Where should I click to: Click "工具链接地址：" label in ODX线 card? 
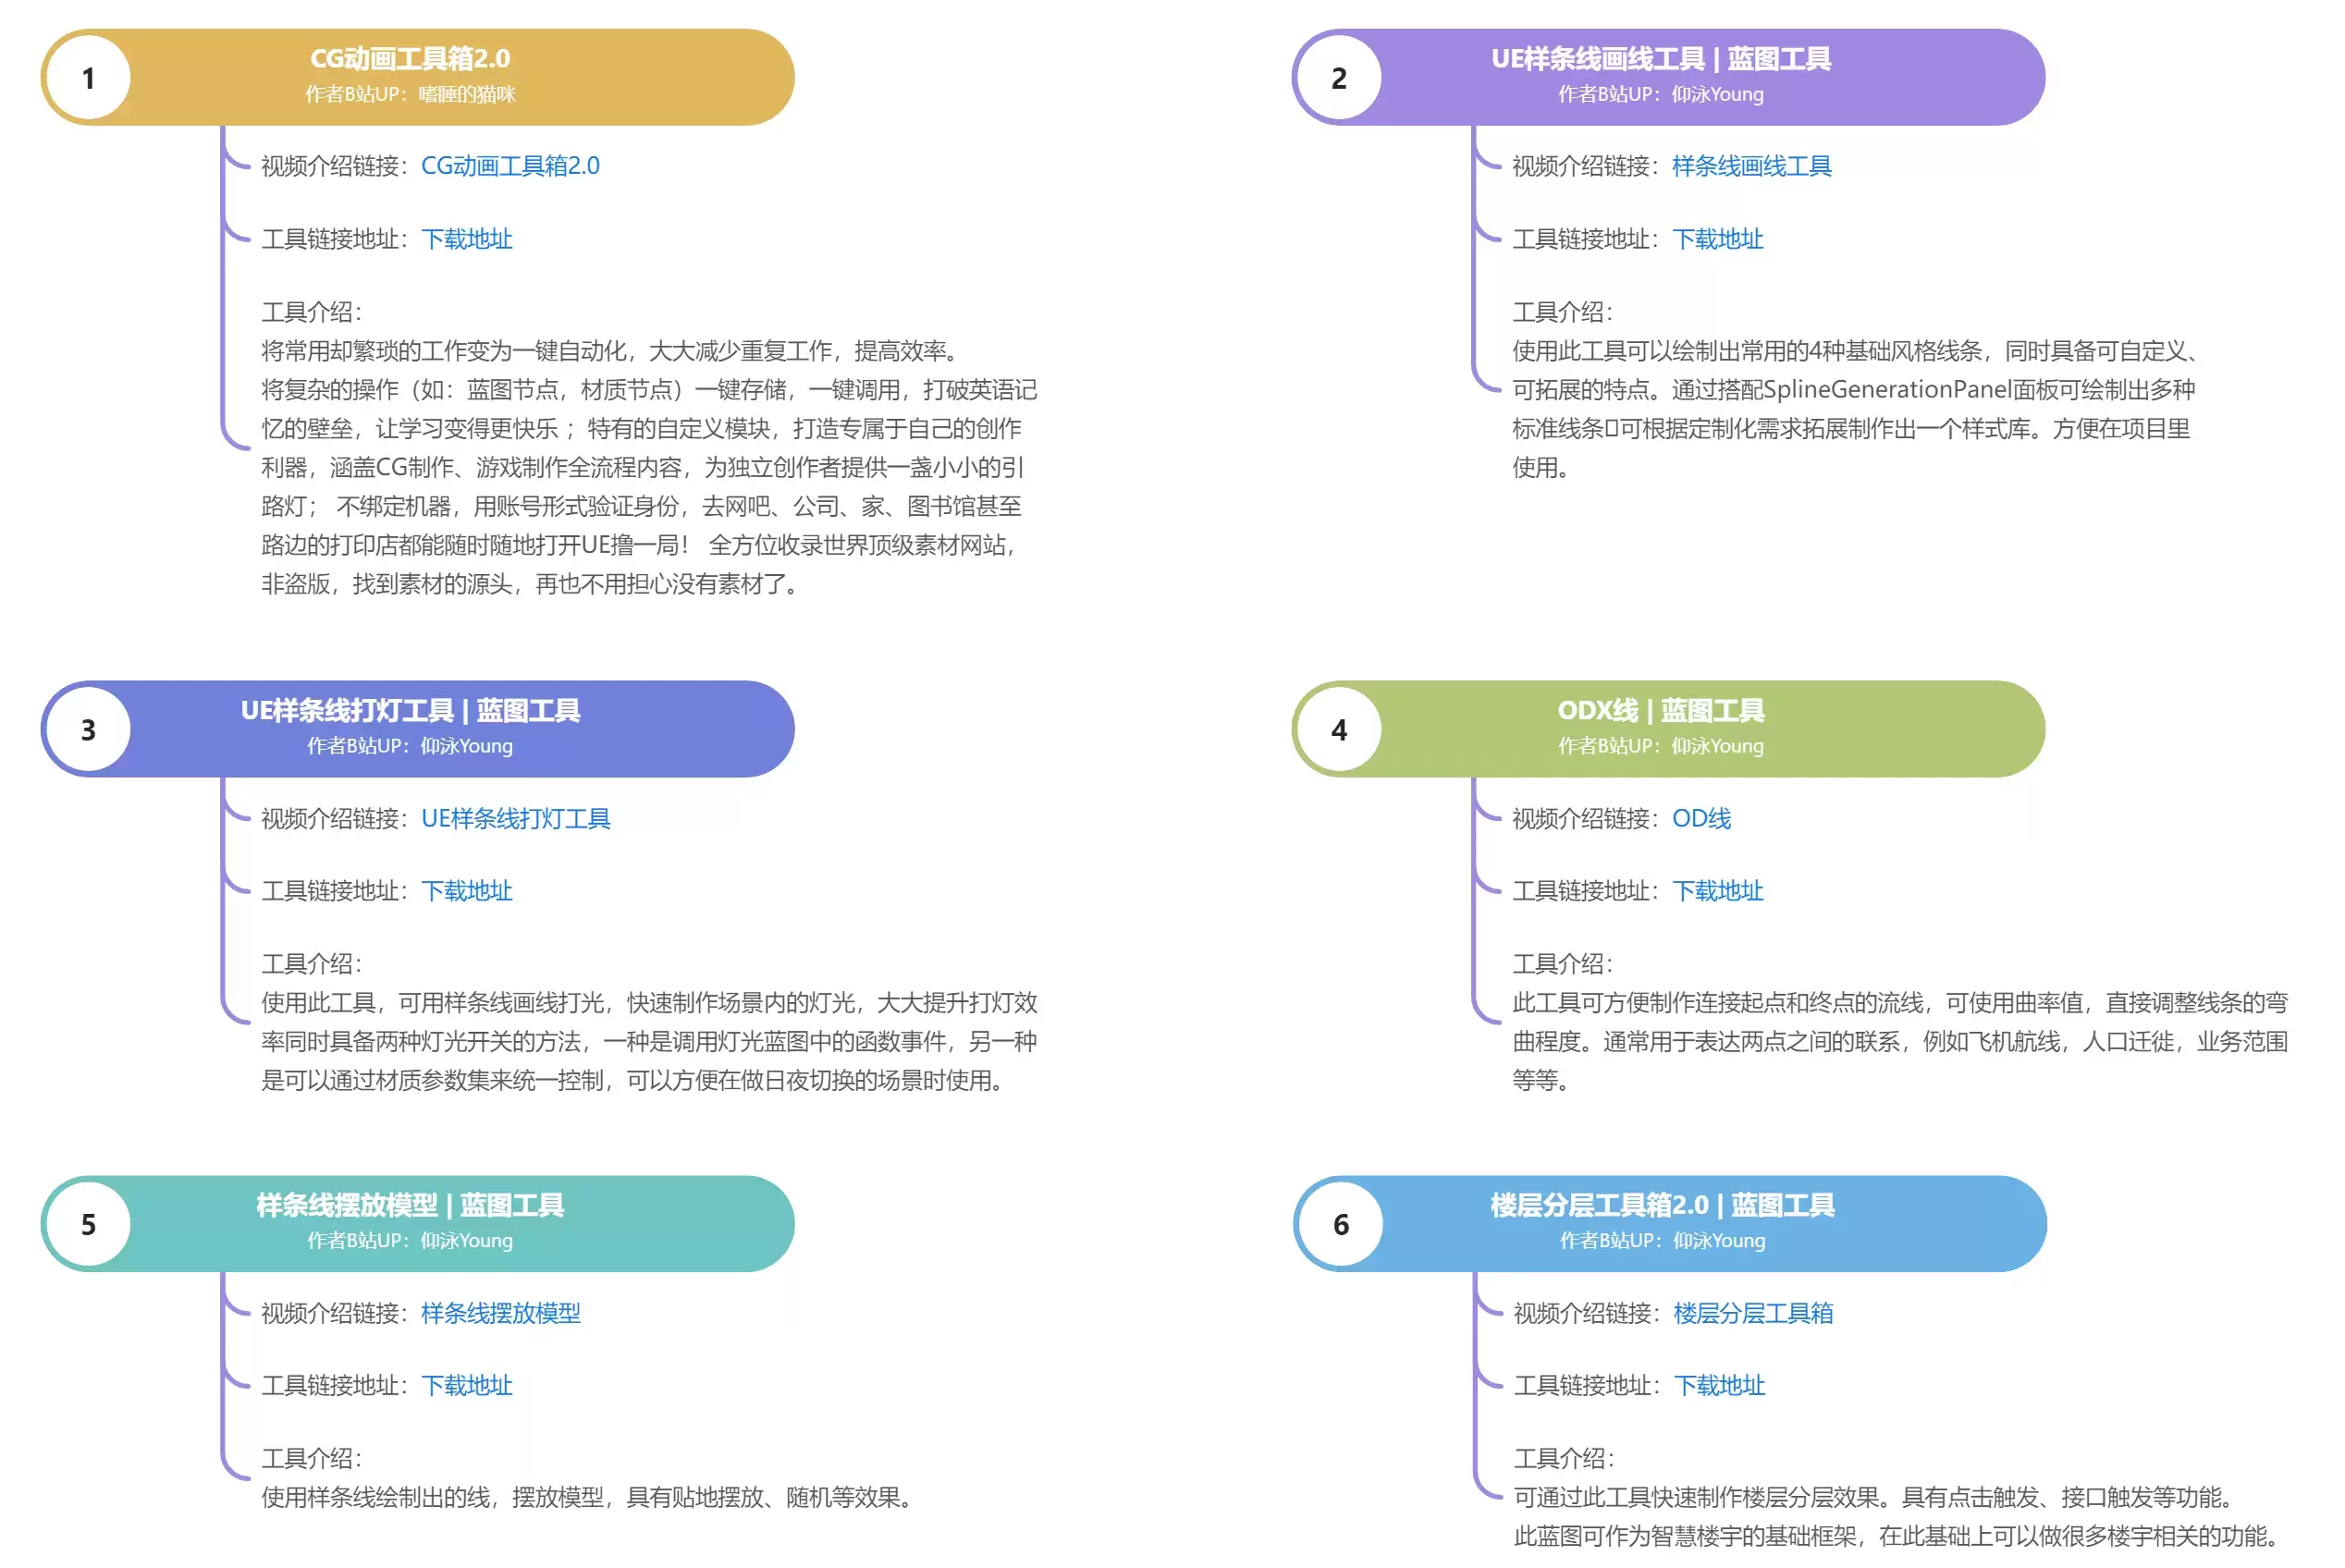(x=1588, y=891)
